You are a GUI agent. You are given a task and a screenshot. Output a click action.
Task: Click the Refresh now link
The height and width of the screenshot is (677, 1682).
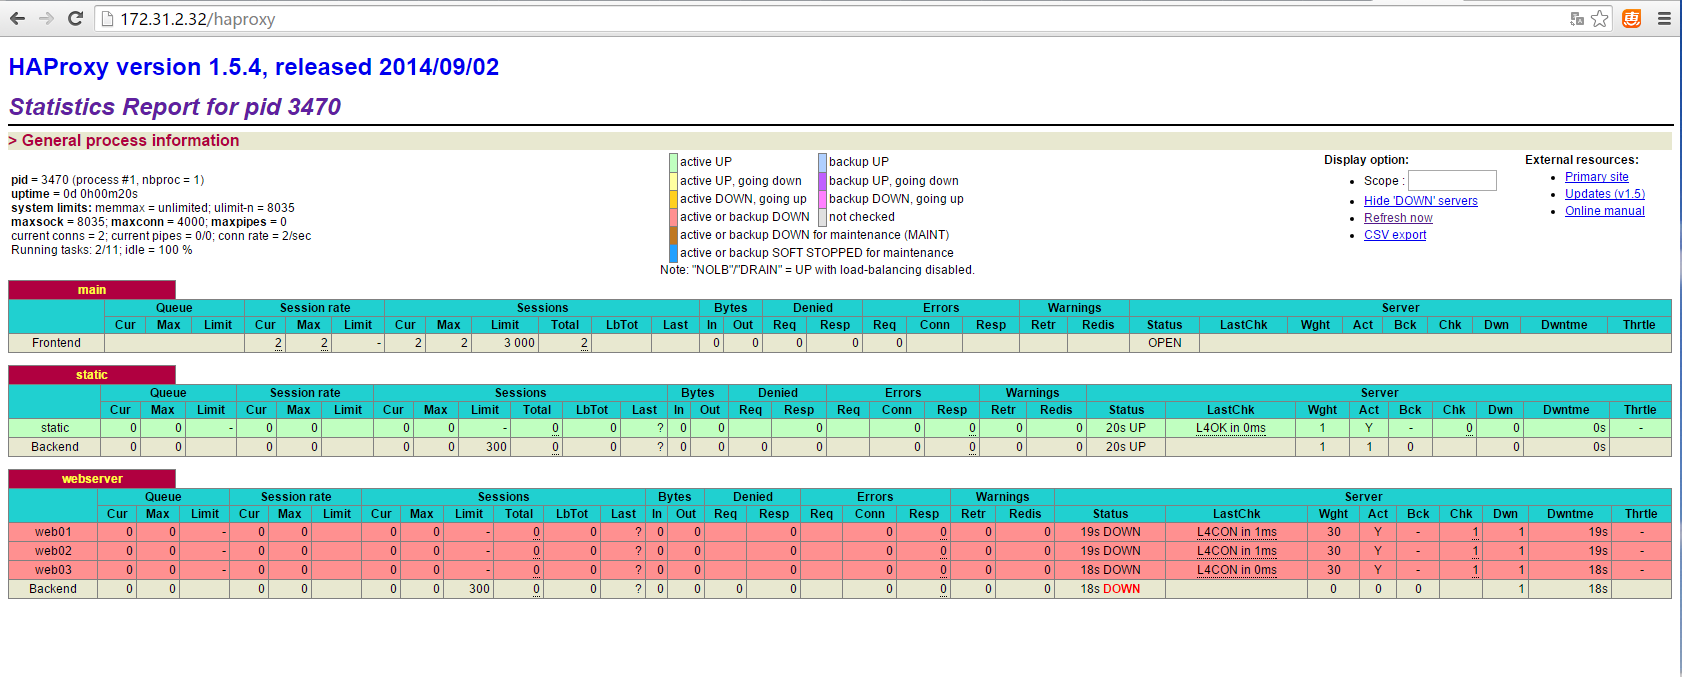1398,218
